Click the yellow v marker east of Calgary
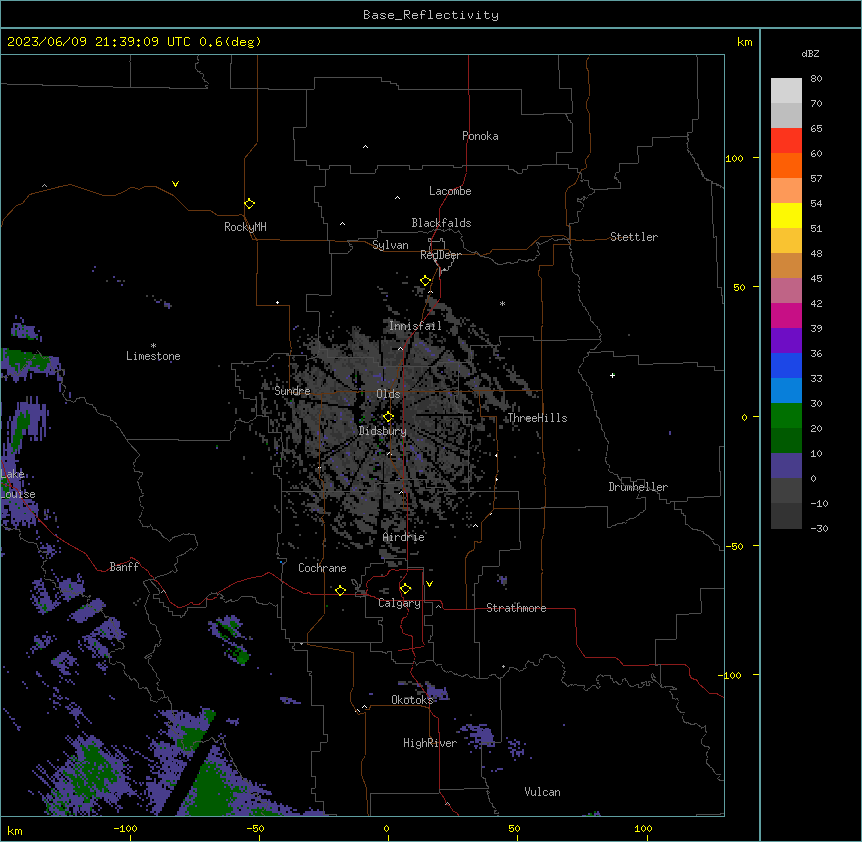This screenshot has height=842, width=862. (429, 584)
